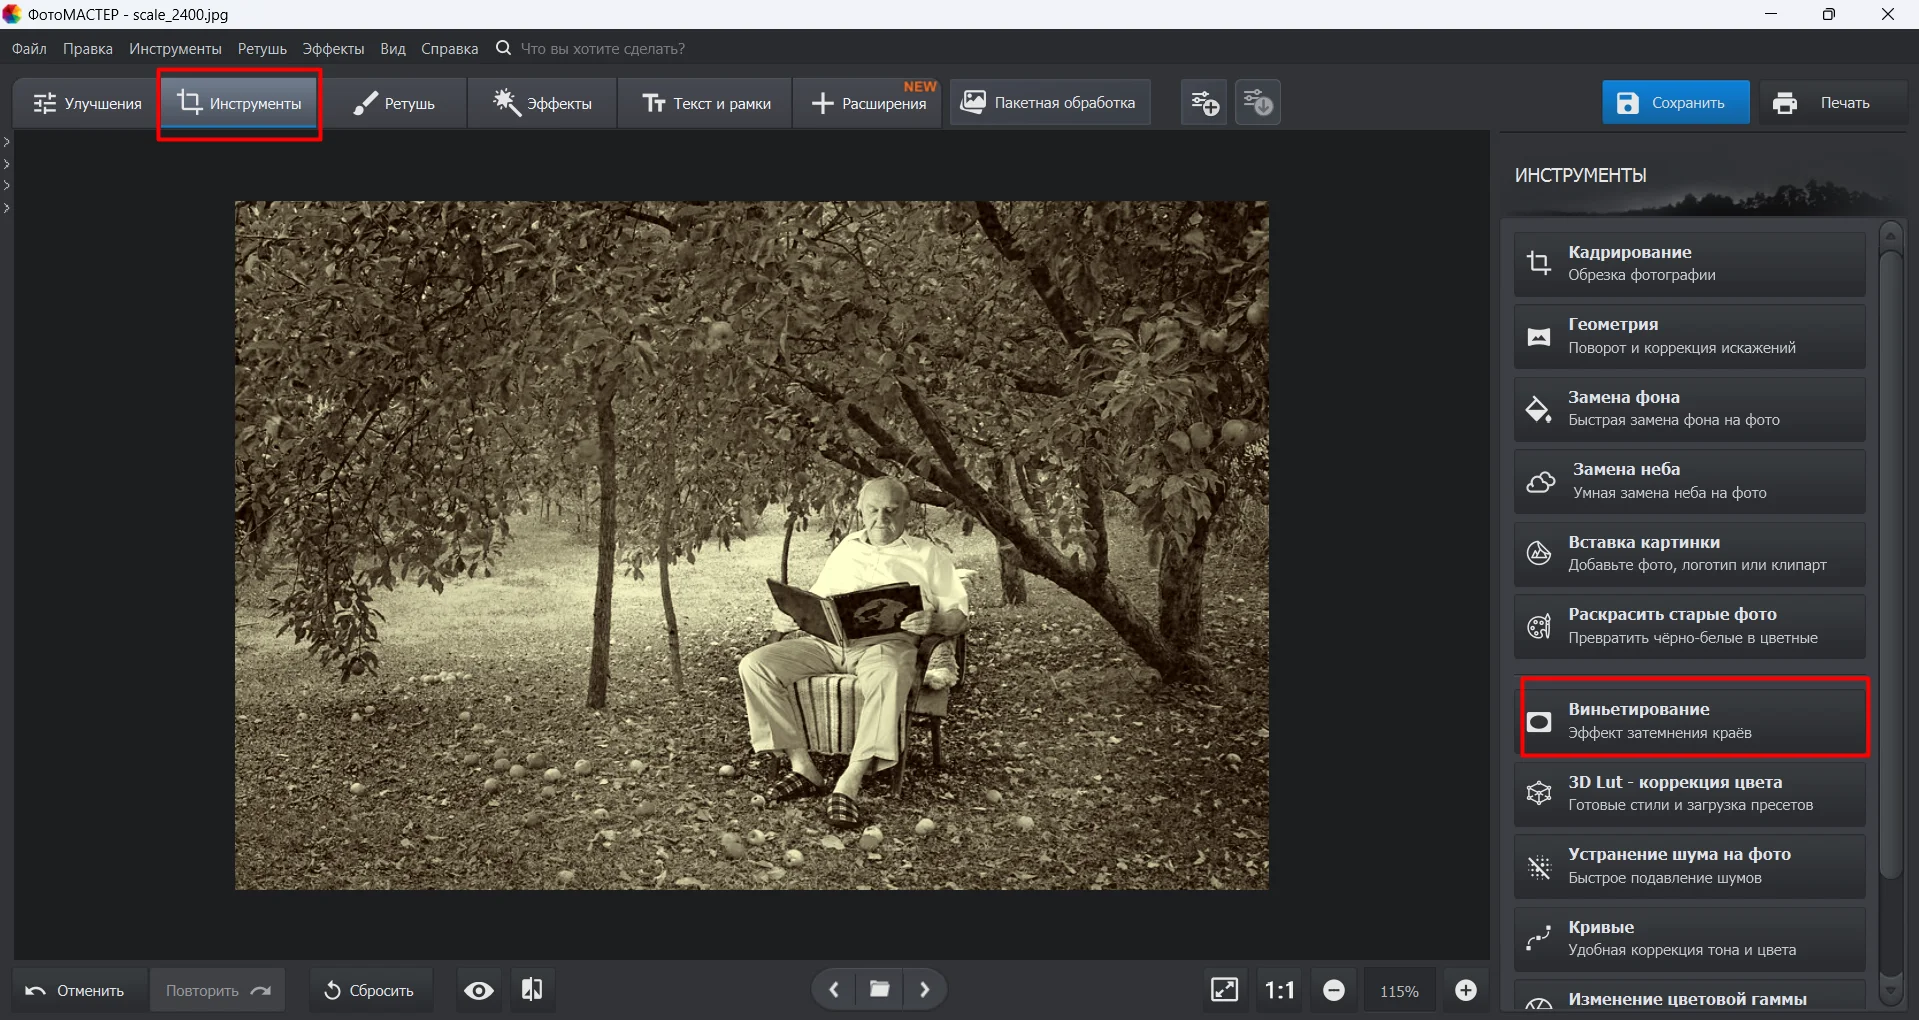The height and width of the screenshot is (1020, 1919).
Task: Select the Геометрия tool
Action: click(x=1689, y=336)
